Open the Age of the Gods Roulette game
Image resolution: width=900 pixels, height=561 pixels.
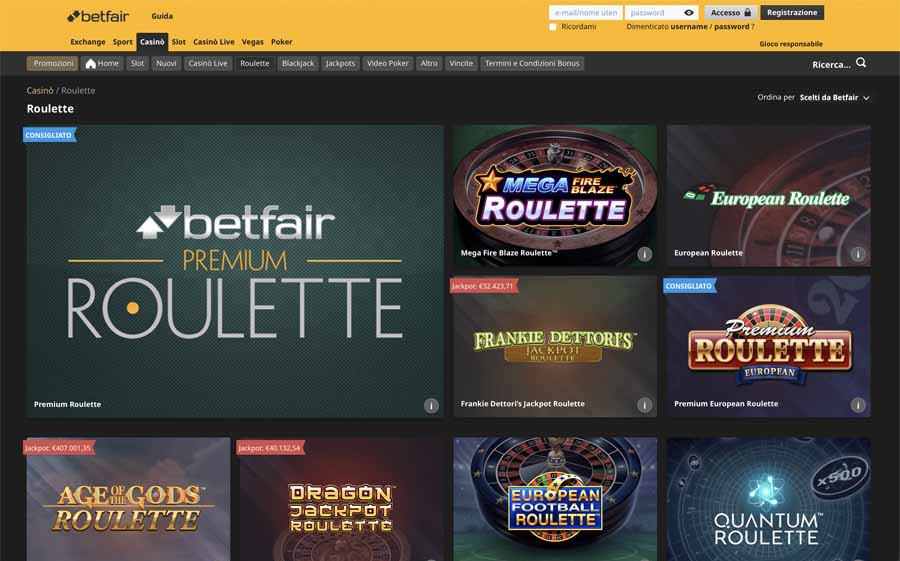(128, 500)
